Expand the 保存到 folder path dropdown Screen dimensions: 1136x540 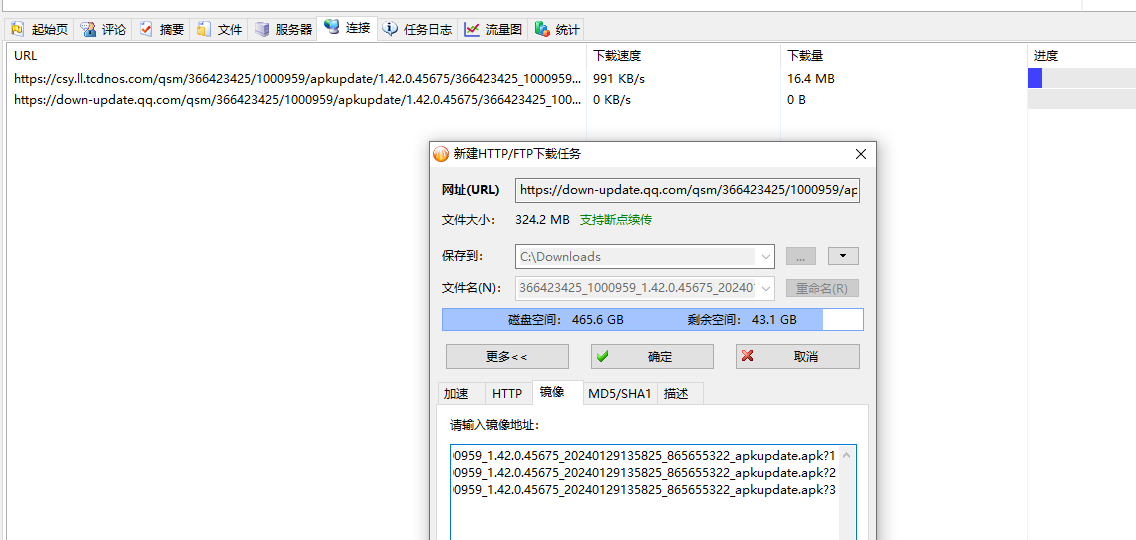point(766,257)
